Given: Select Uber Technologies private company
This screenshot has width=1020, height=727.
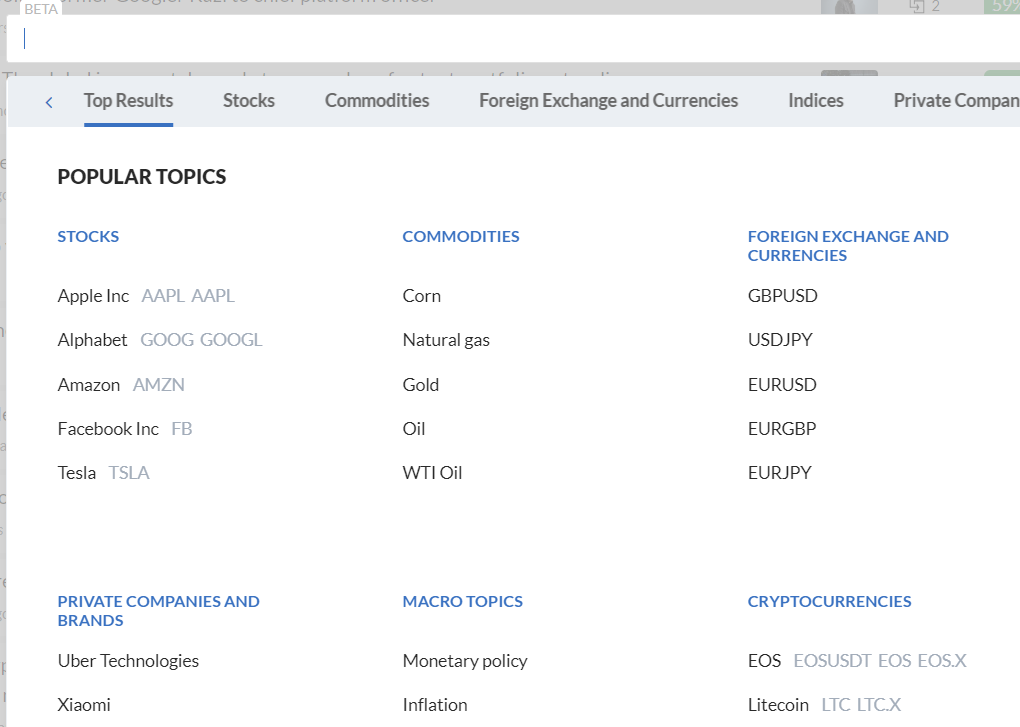Looking at the screenshot, I should pyautogui.click(x=128, y=661).
